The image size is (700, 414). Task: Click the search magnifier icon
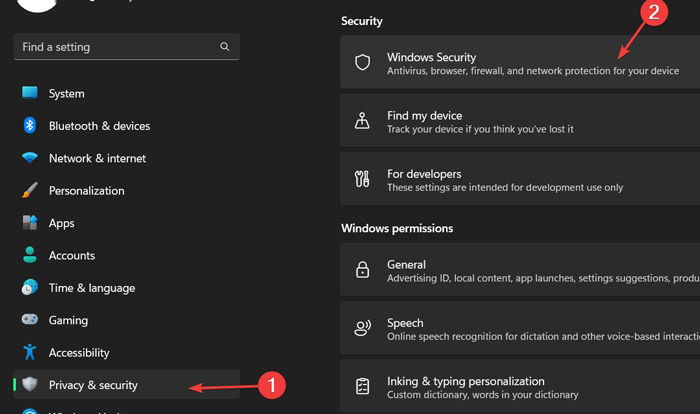(x=225, y=46)
